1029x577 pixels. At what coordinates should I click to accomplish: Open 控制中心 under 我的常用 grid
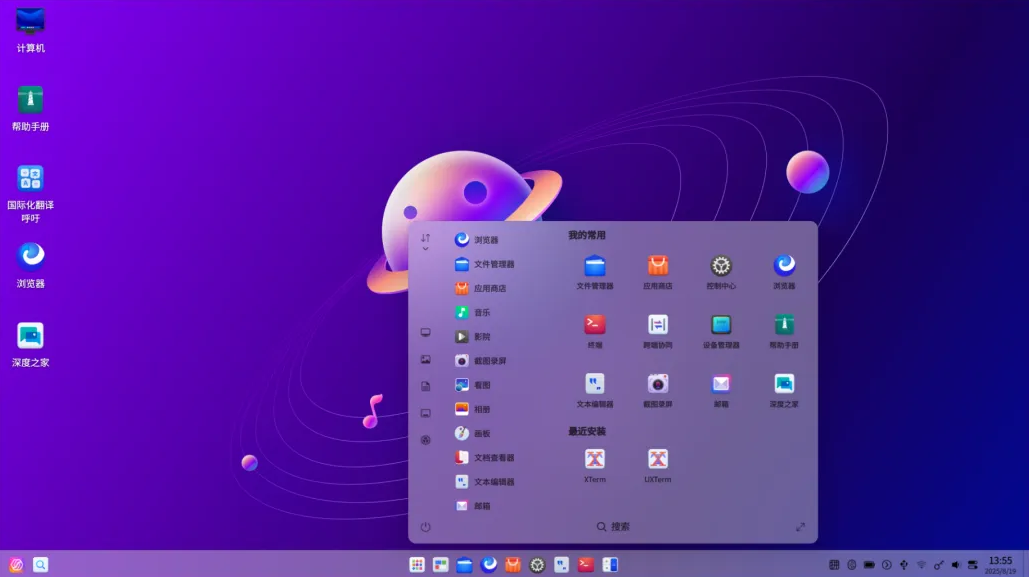(x=721, y=272)
